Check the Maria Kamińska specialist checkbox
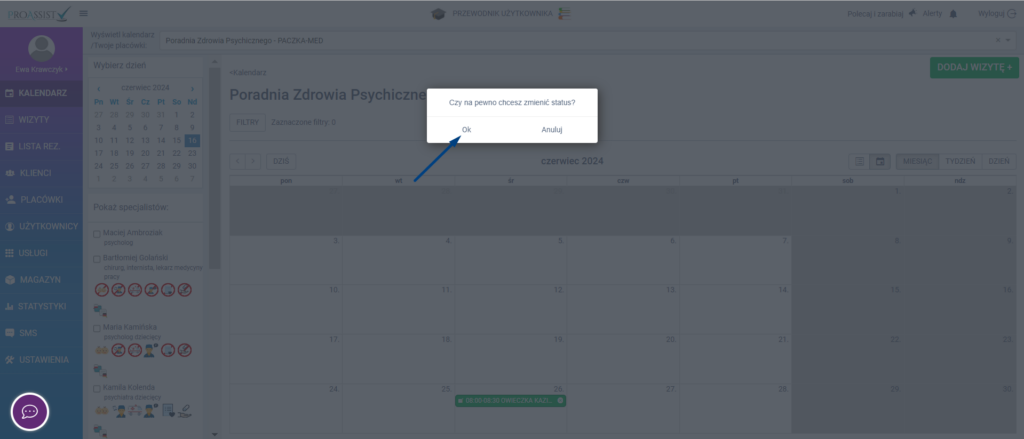The height and width of the screenshot is (439, 1024). 96,328
